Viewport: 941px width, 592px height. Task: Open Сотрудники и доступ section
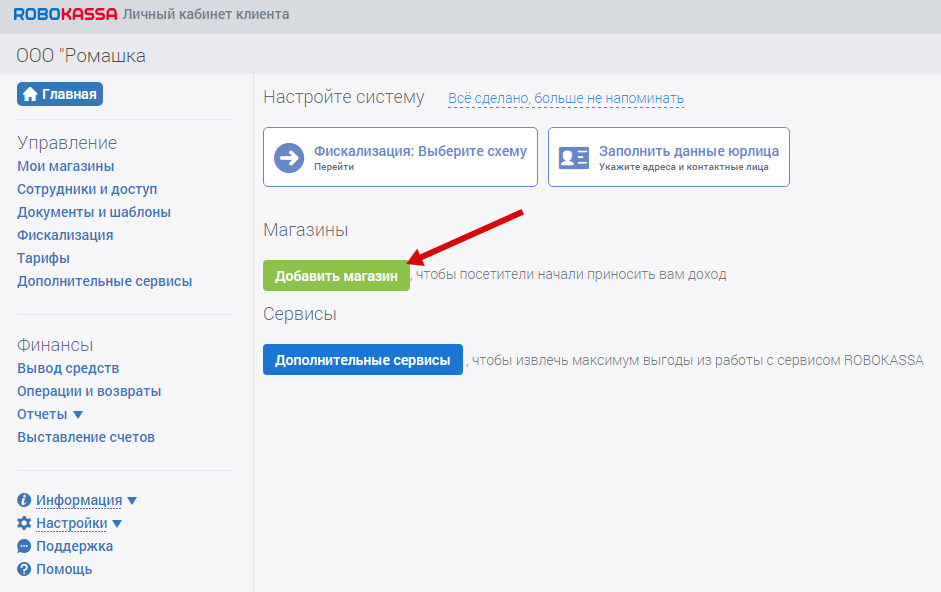[87, 189]
